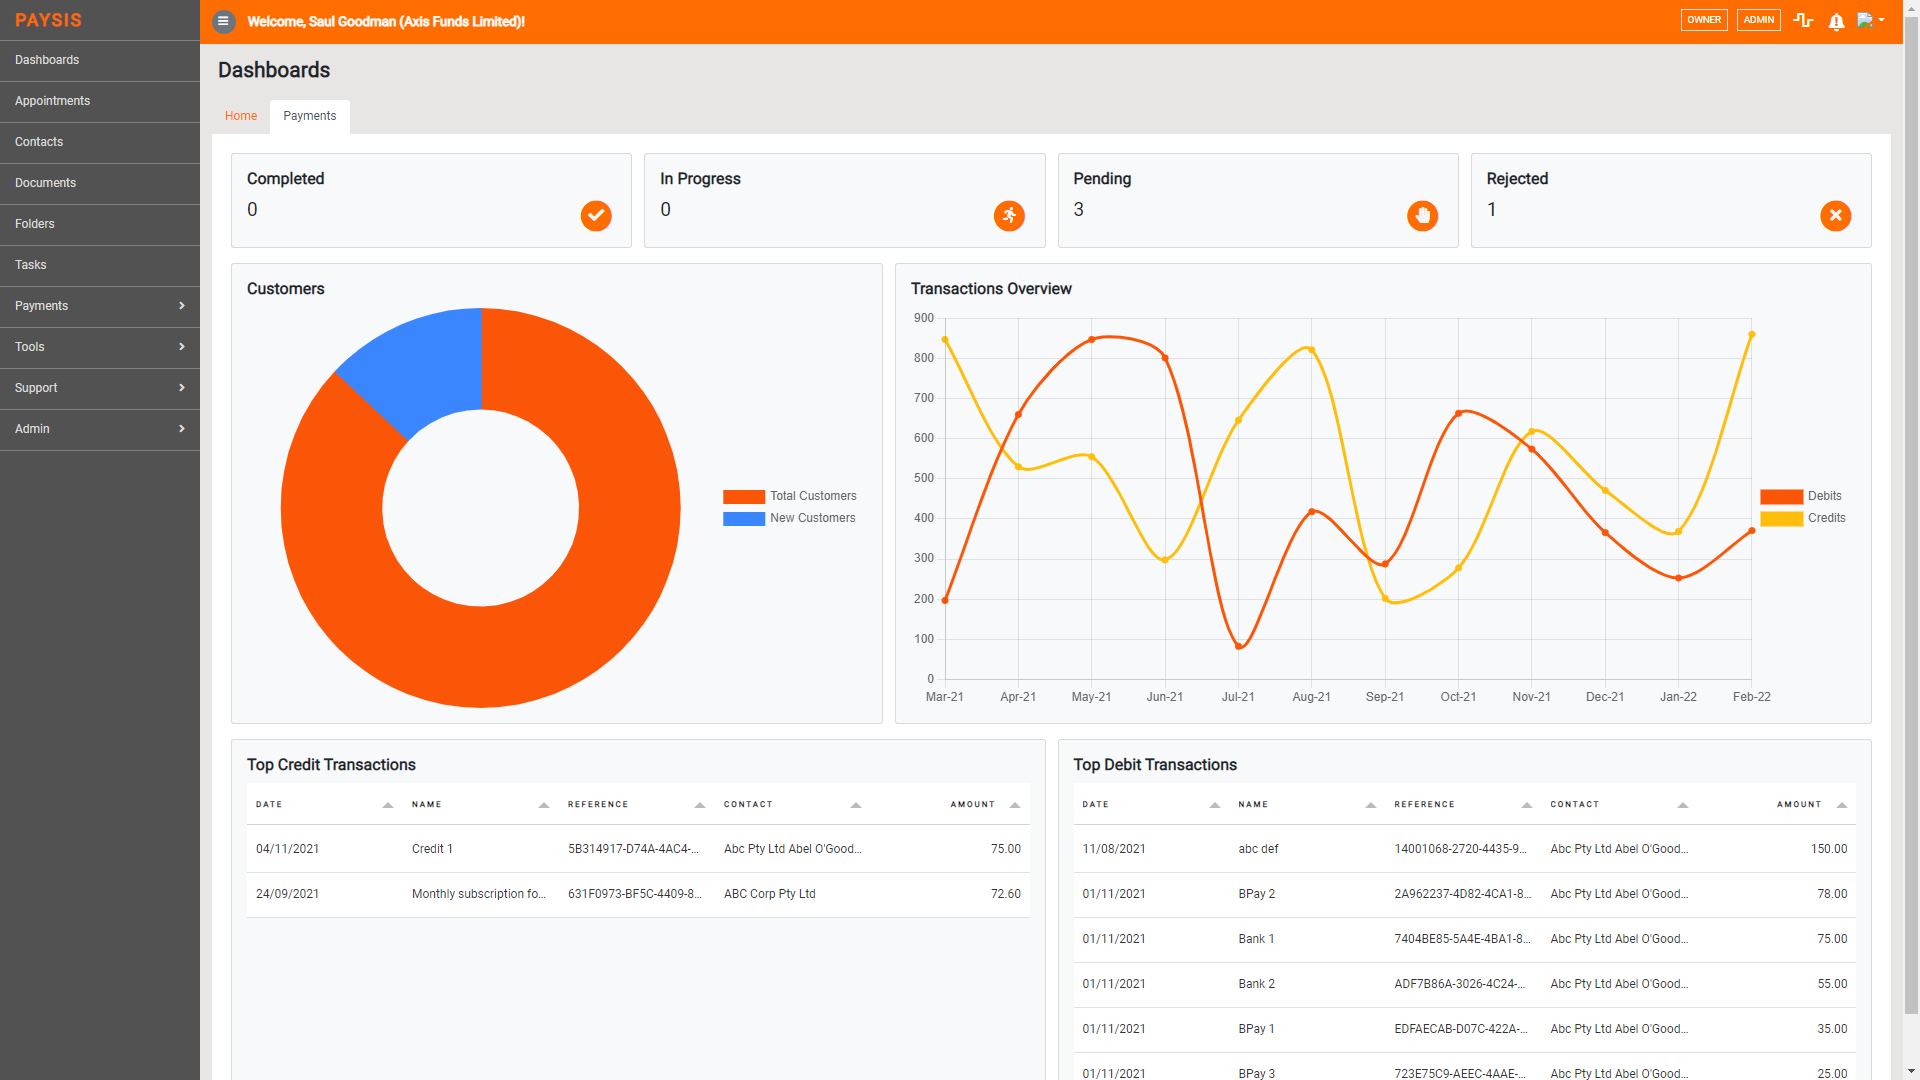Open the notifications bell icon
This screenshot has height=1080, width=1920.
pos(1836,21)
